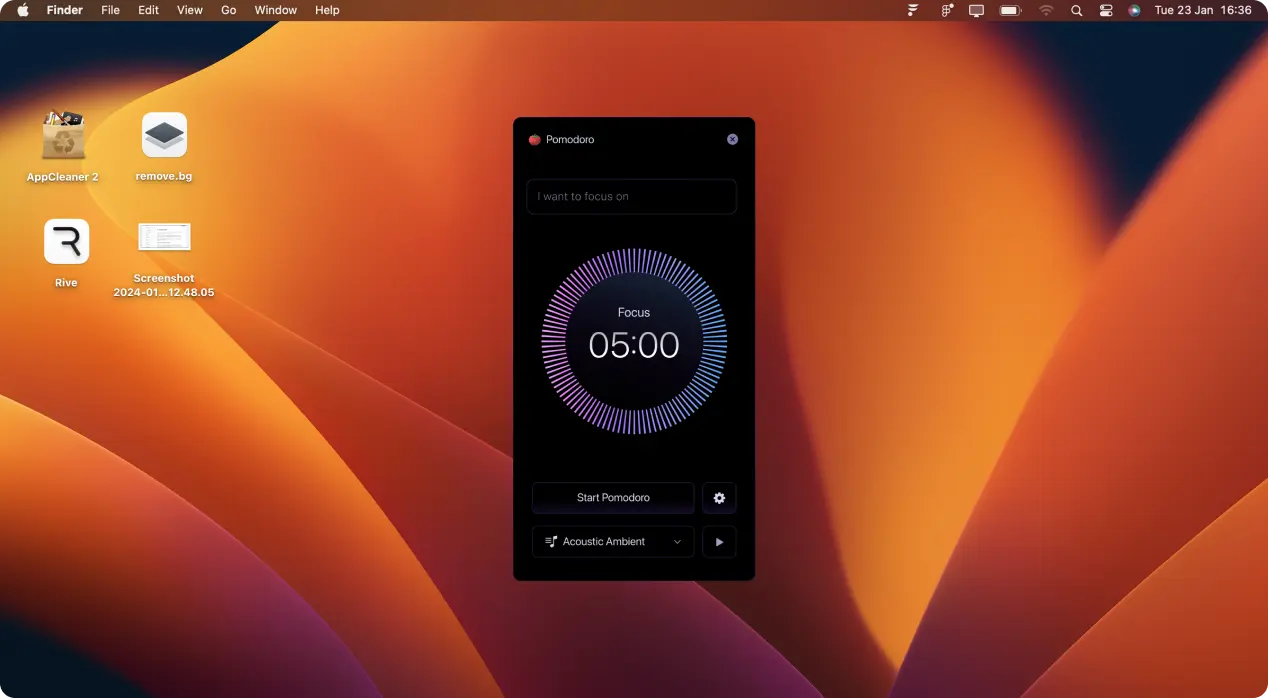Select the remove.bg desktop icon

pos(165,135)
